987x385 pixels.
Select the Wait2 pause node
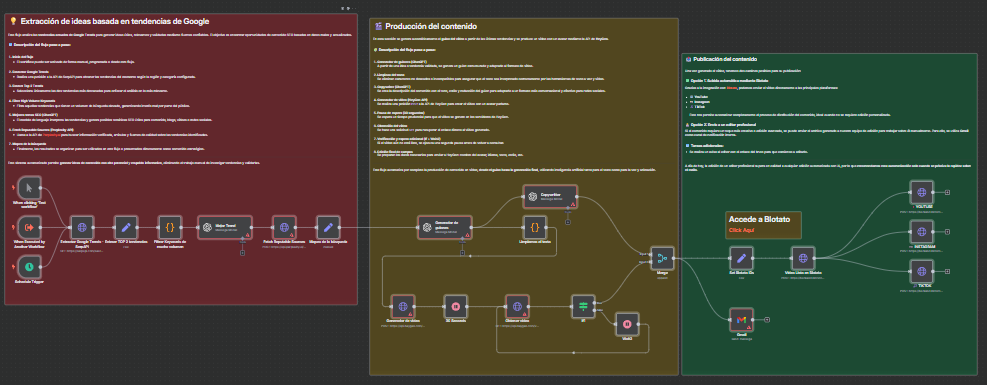tap(627, 324)
